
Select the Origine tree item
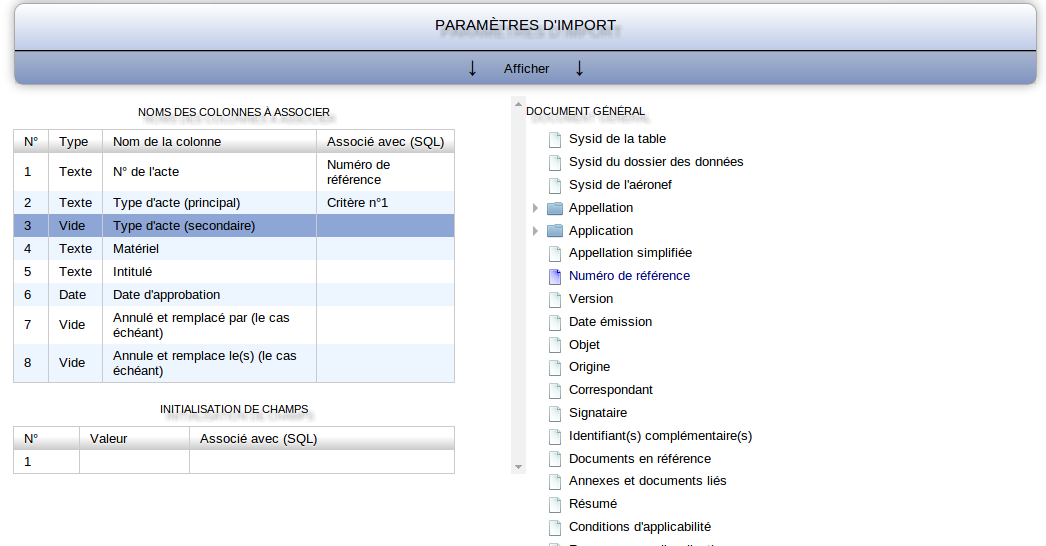(x=589, y=367)
